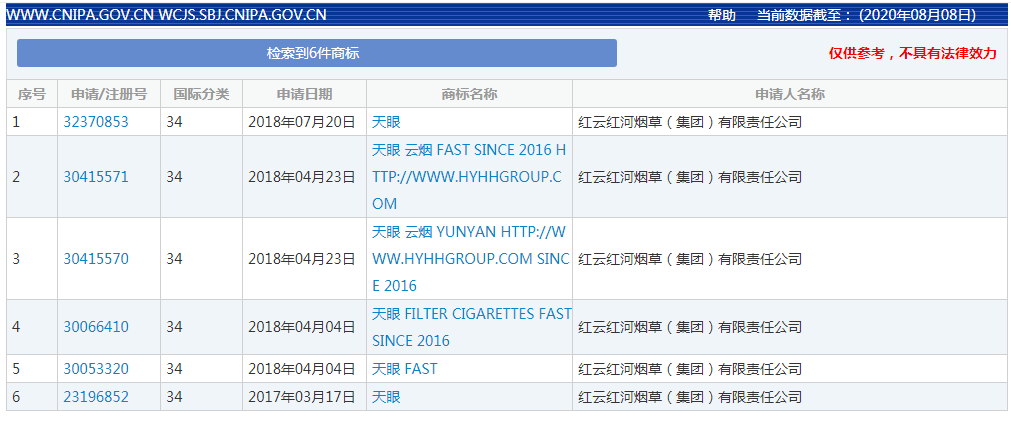The height and width of the screenshot is (422, 1011).
Task: Click the 检索到6件商标 result bar
Action: click(317, 53)
